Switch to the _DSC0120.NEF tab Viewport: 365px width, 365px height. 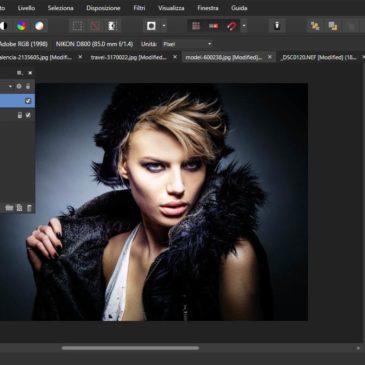coord(318,57)
